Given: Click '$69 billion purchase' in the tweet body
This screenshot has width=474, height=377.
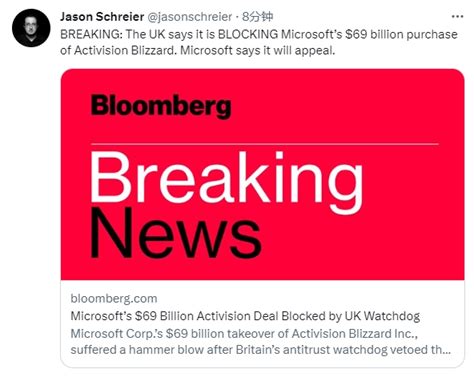Looking at the screenshot, I should (x=401, y=34).
